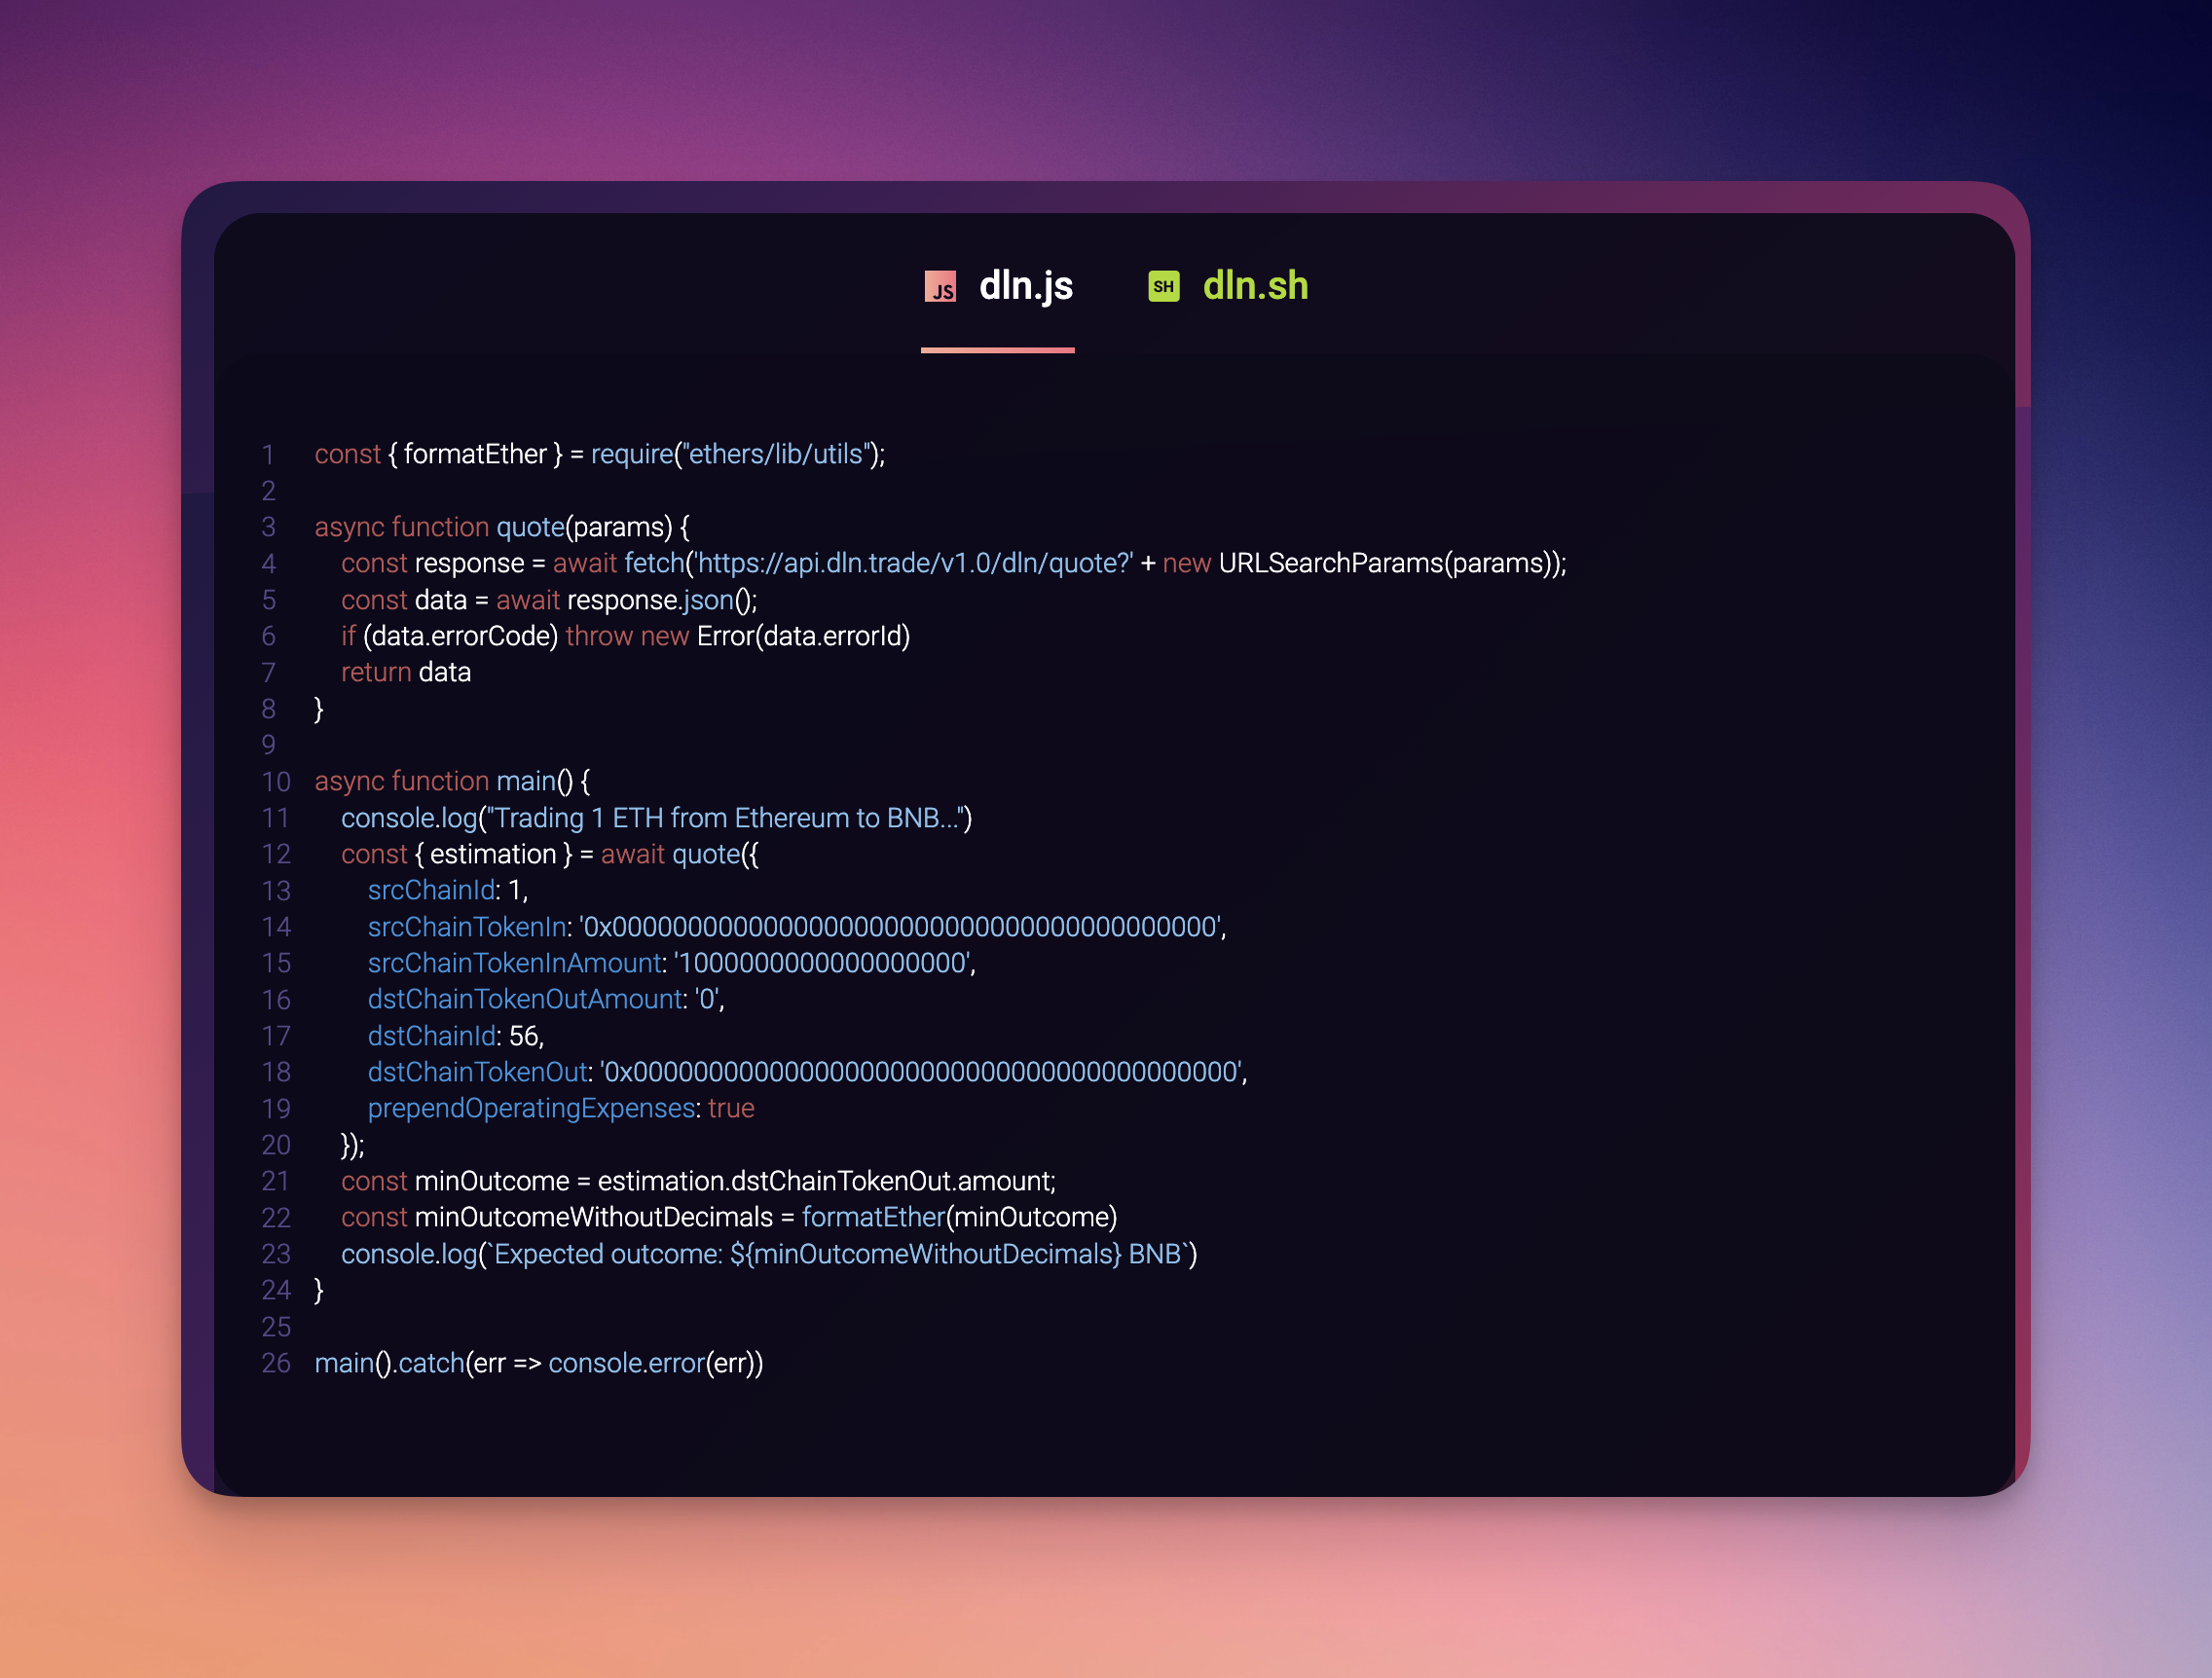
Task: Open the dln.sh tab
Action: (1254, 287)
